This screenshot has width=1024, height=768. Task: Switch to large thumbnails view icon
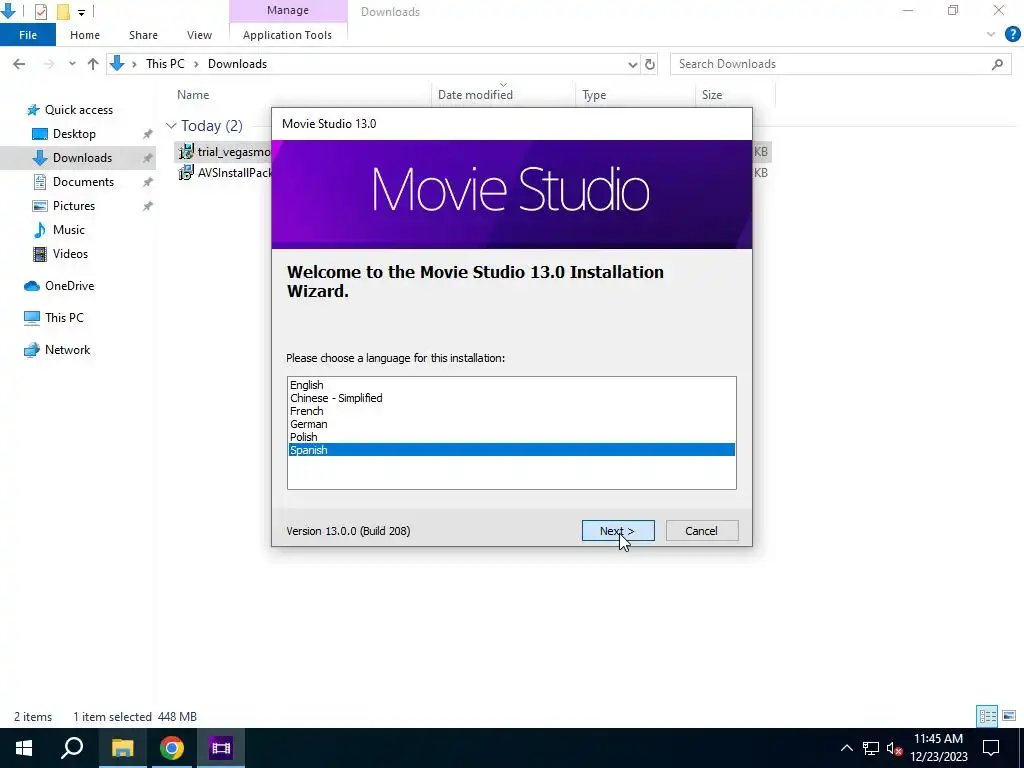pos(1009,716)
